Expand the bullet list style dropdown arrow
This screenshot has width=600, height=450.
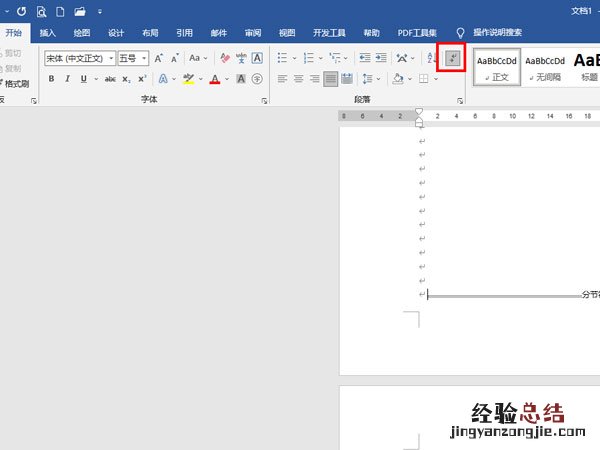coord(294,58)
